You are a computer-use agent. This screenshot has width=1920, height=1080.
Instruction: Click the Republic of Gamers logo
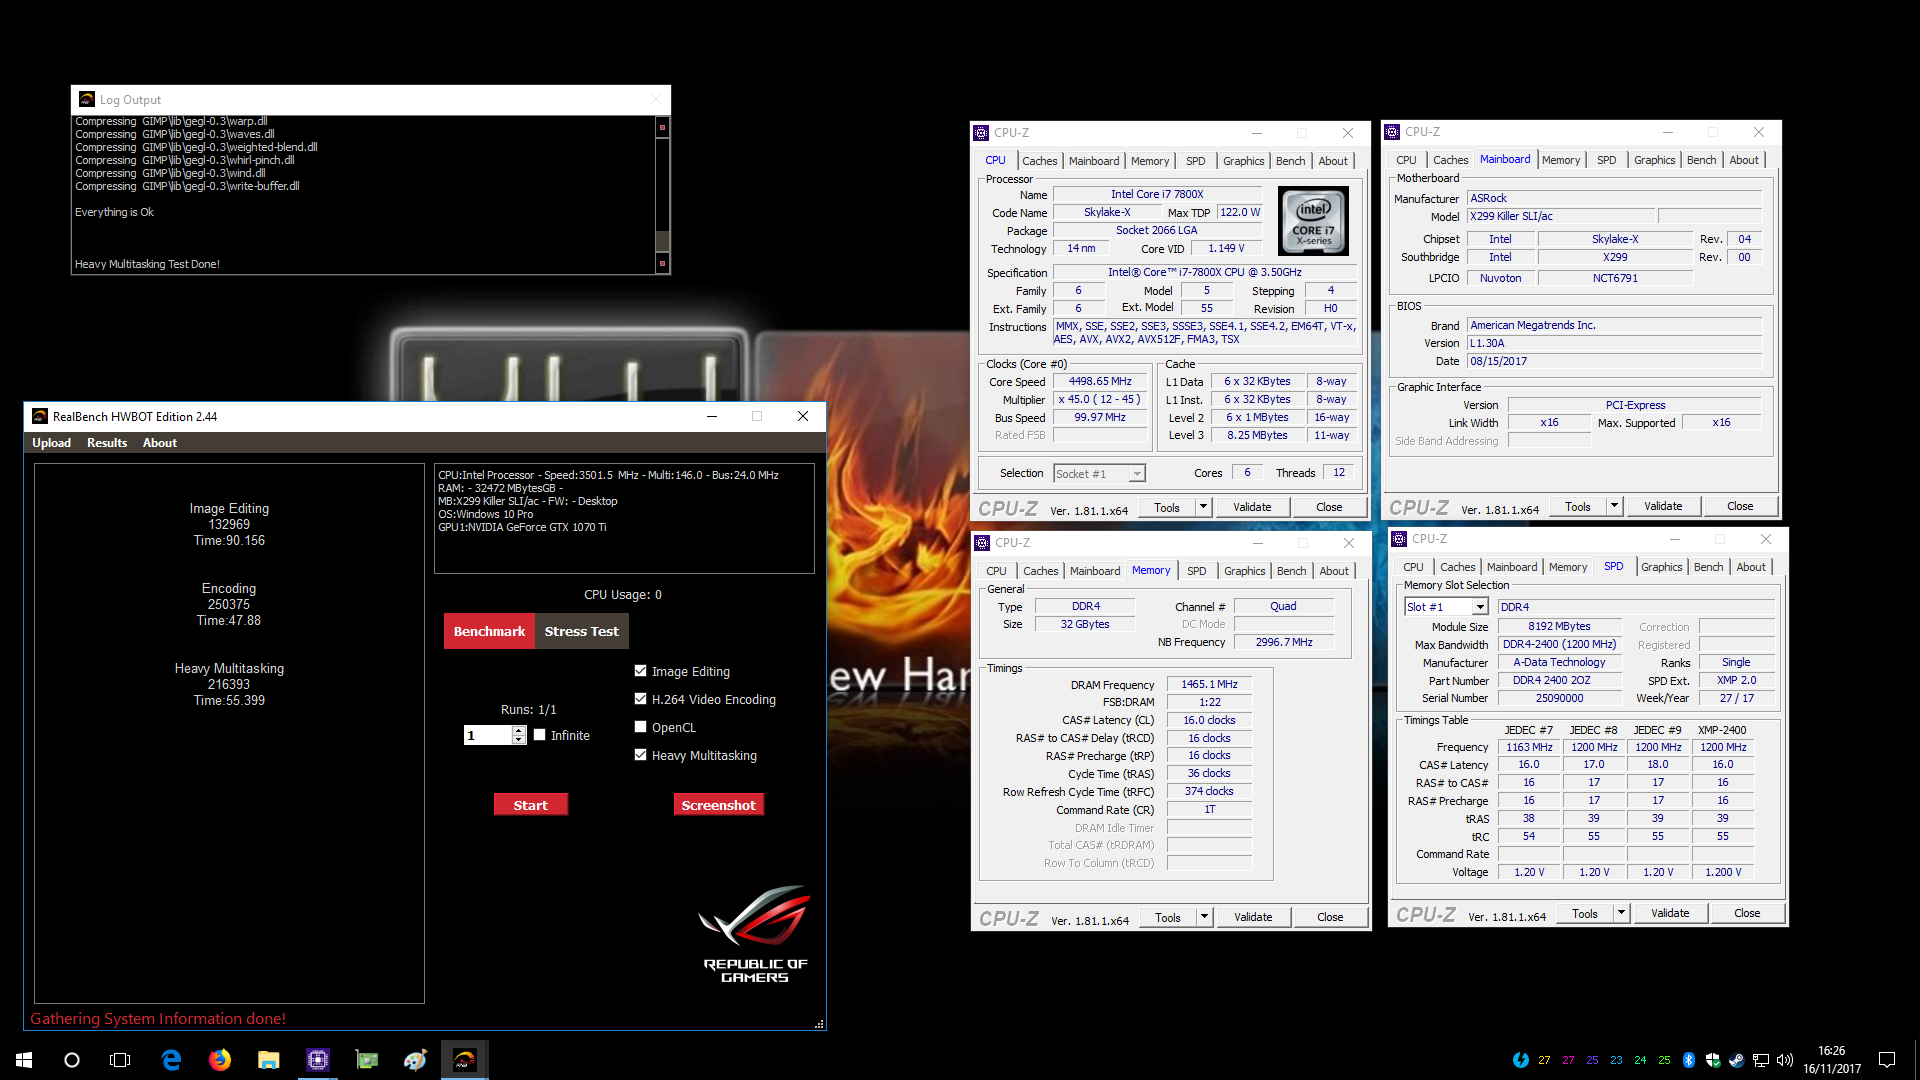pyautogui.click(x=755, y=934)
